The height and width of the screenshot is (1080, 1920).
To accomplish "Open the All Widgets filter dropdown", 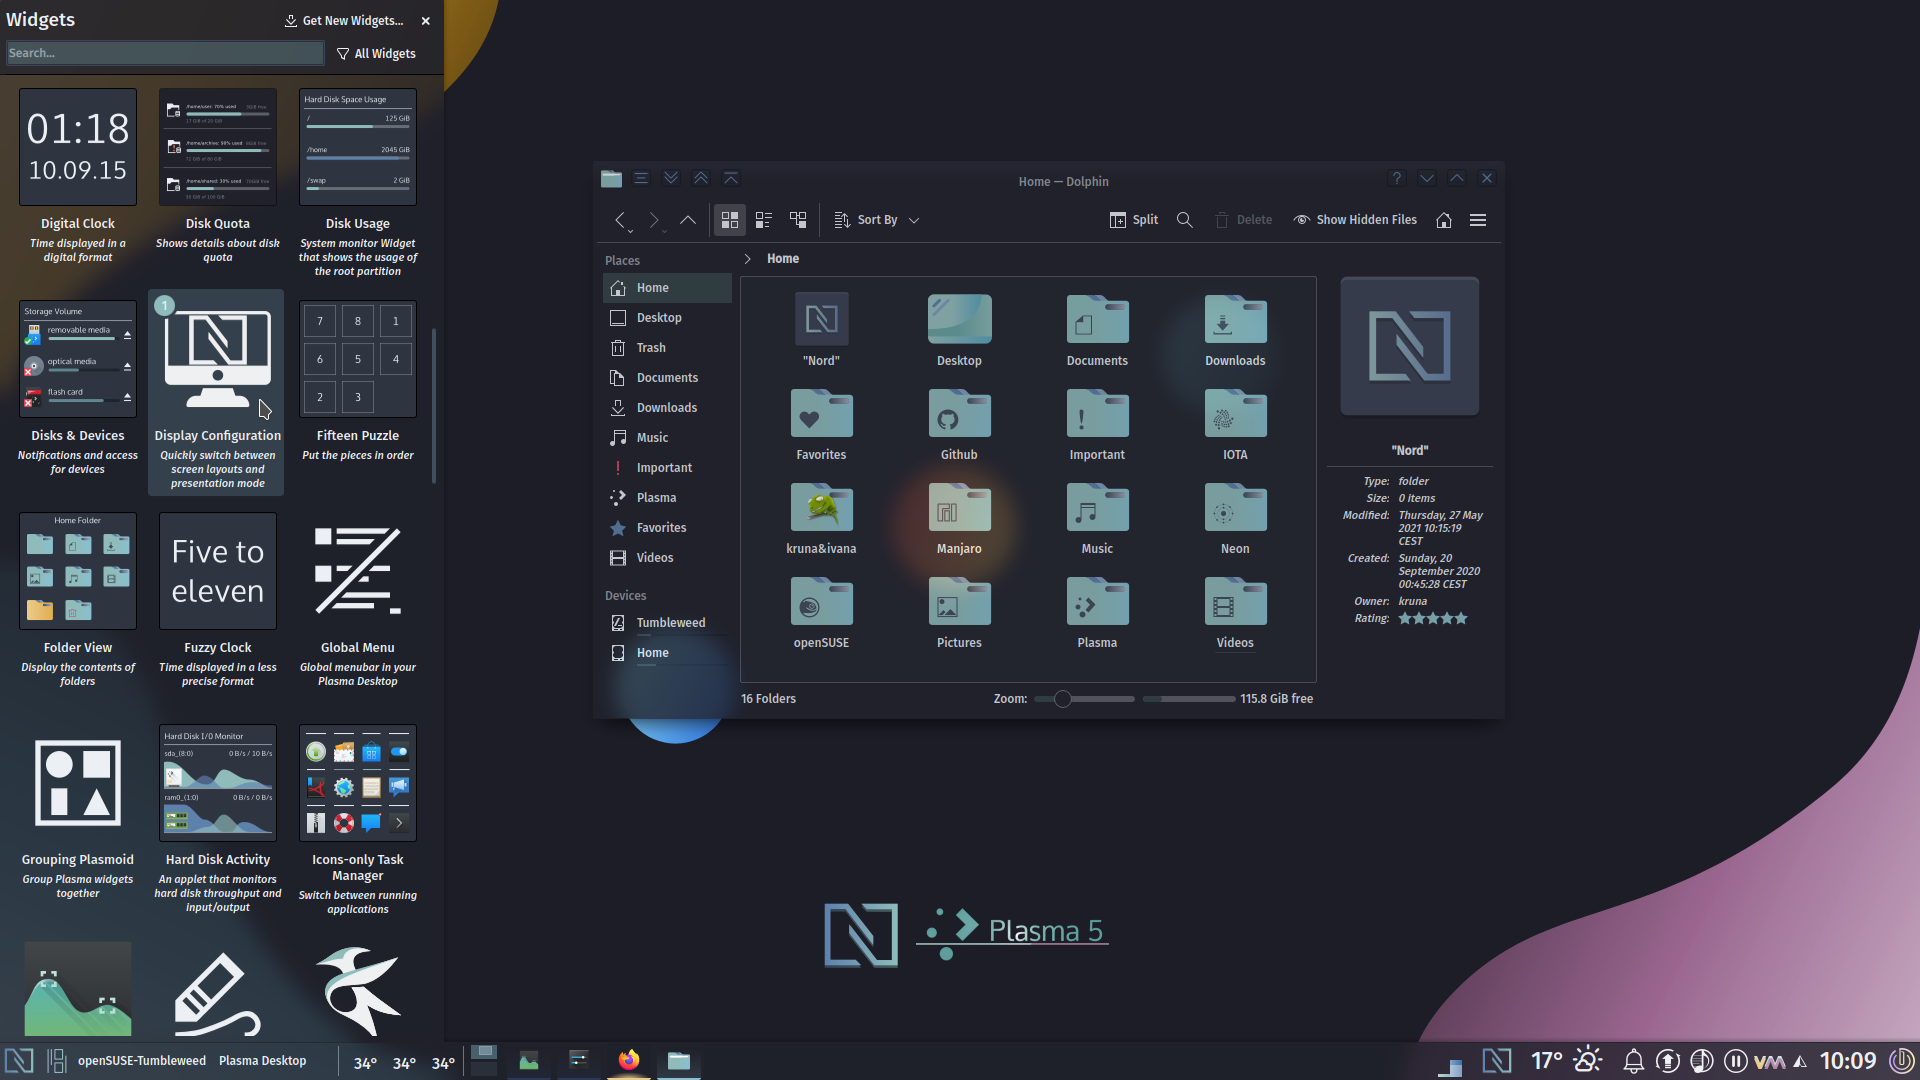I will point(376,54).
